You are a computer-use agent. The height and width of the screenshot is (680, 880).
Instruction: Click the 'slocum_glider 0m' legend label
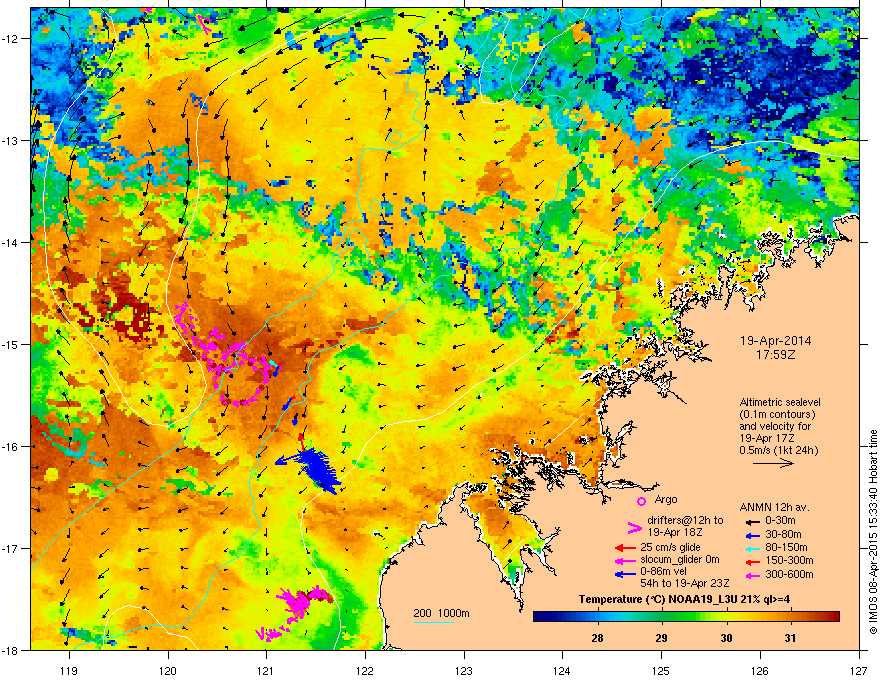tap(680, 559)
